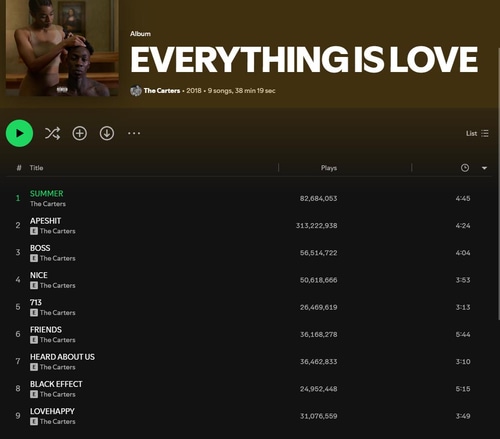
Task: Add album to Your Library
Action: point(80,133)
